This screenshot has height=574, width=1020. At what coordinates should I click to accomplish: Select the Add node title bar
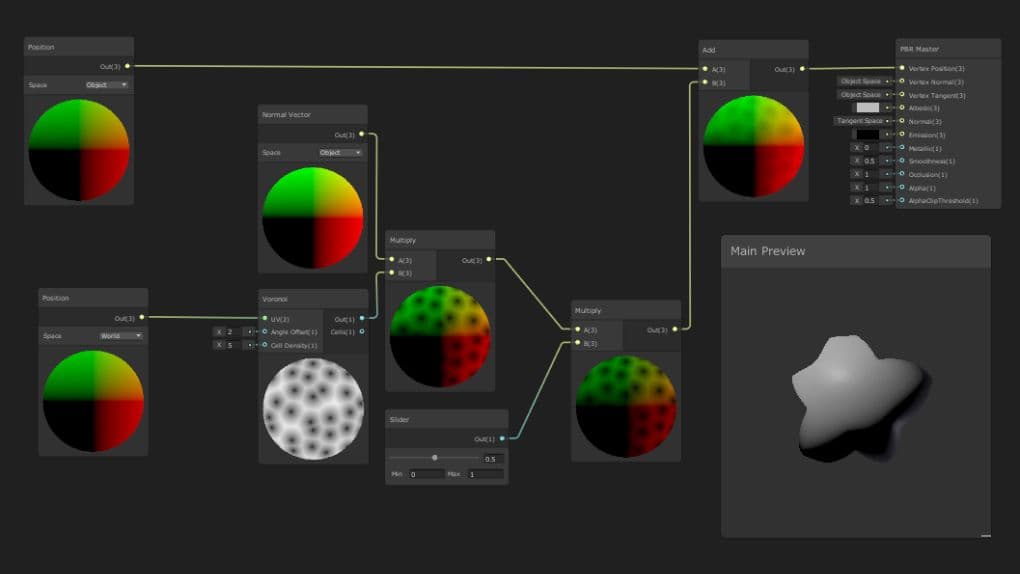click(x=753, y=49)
